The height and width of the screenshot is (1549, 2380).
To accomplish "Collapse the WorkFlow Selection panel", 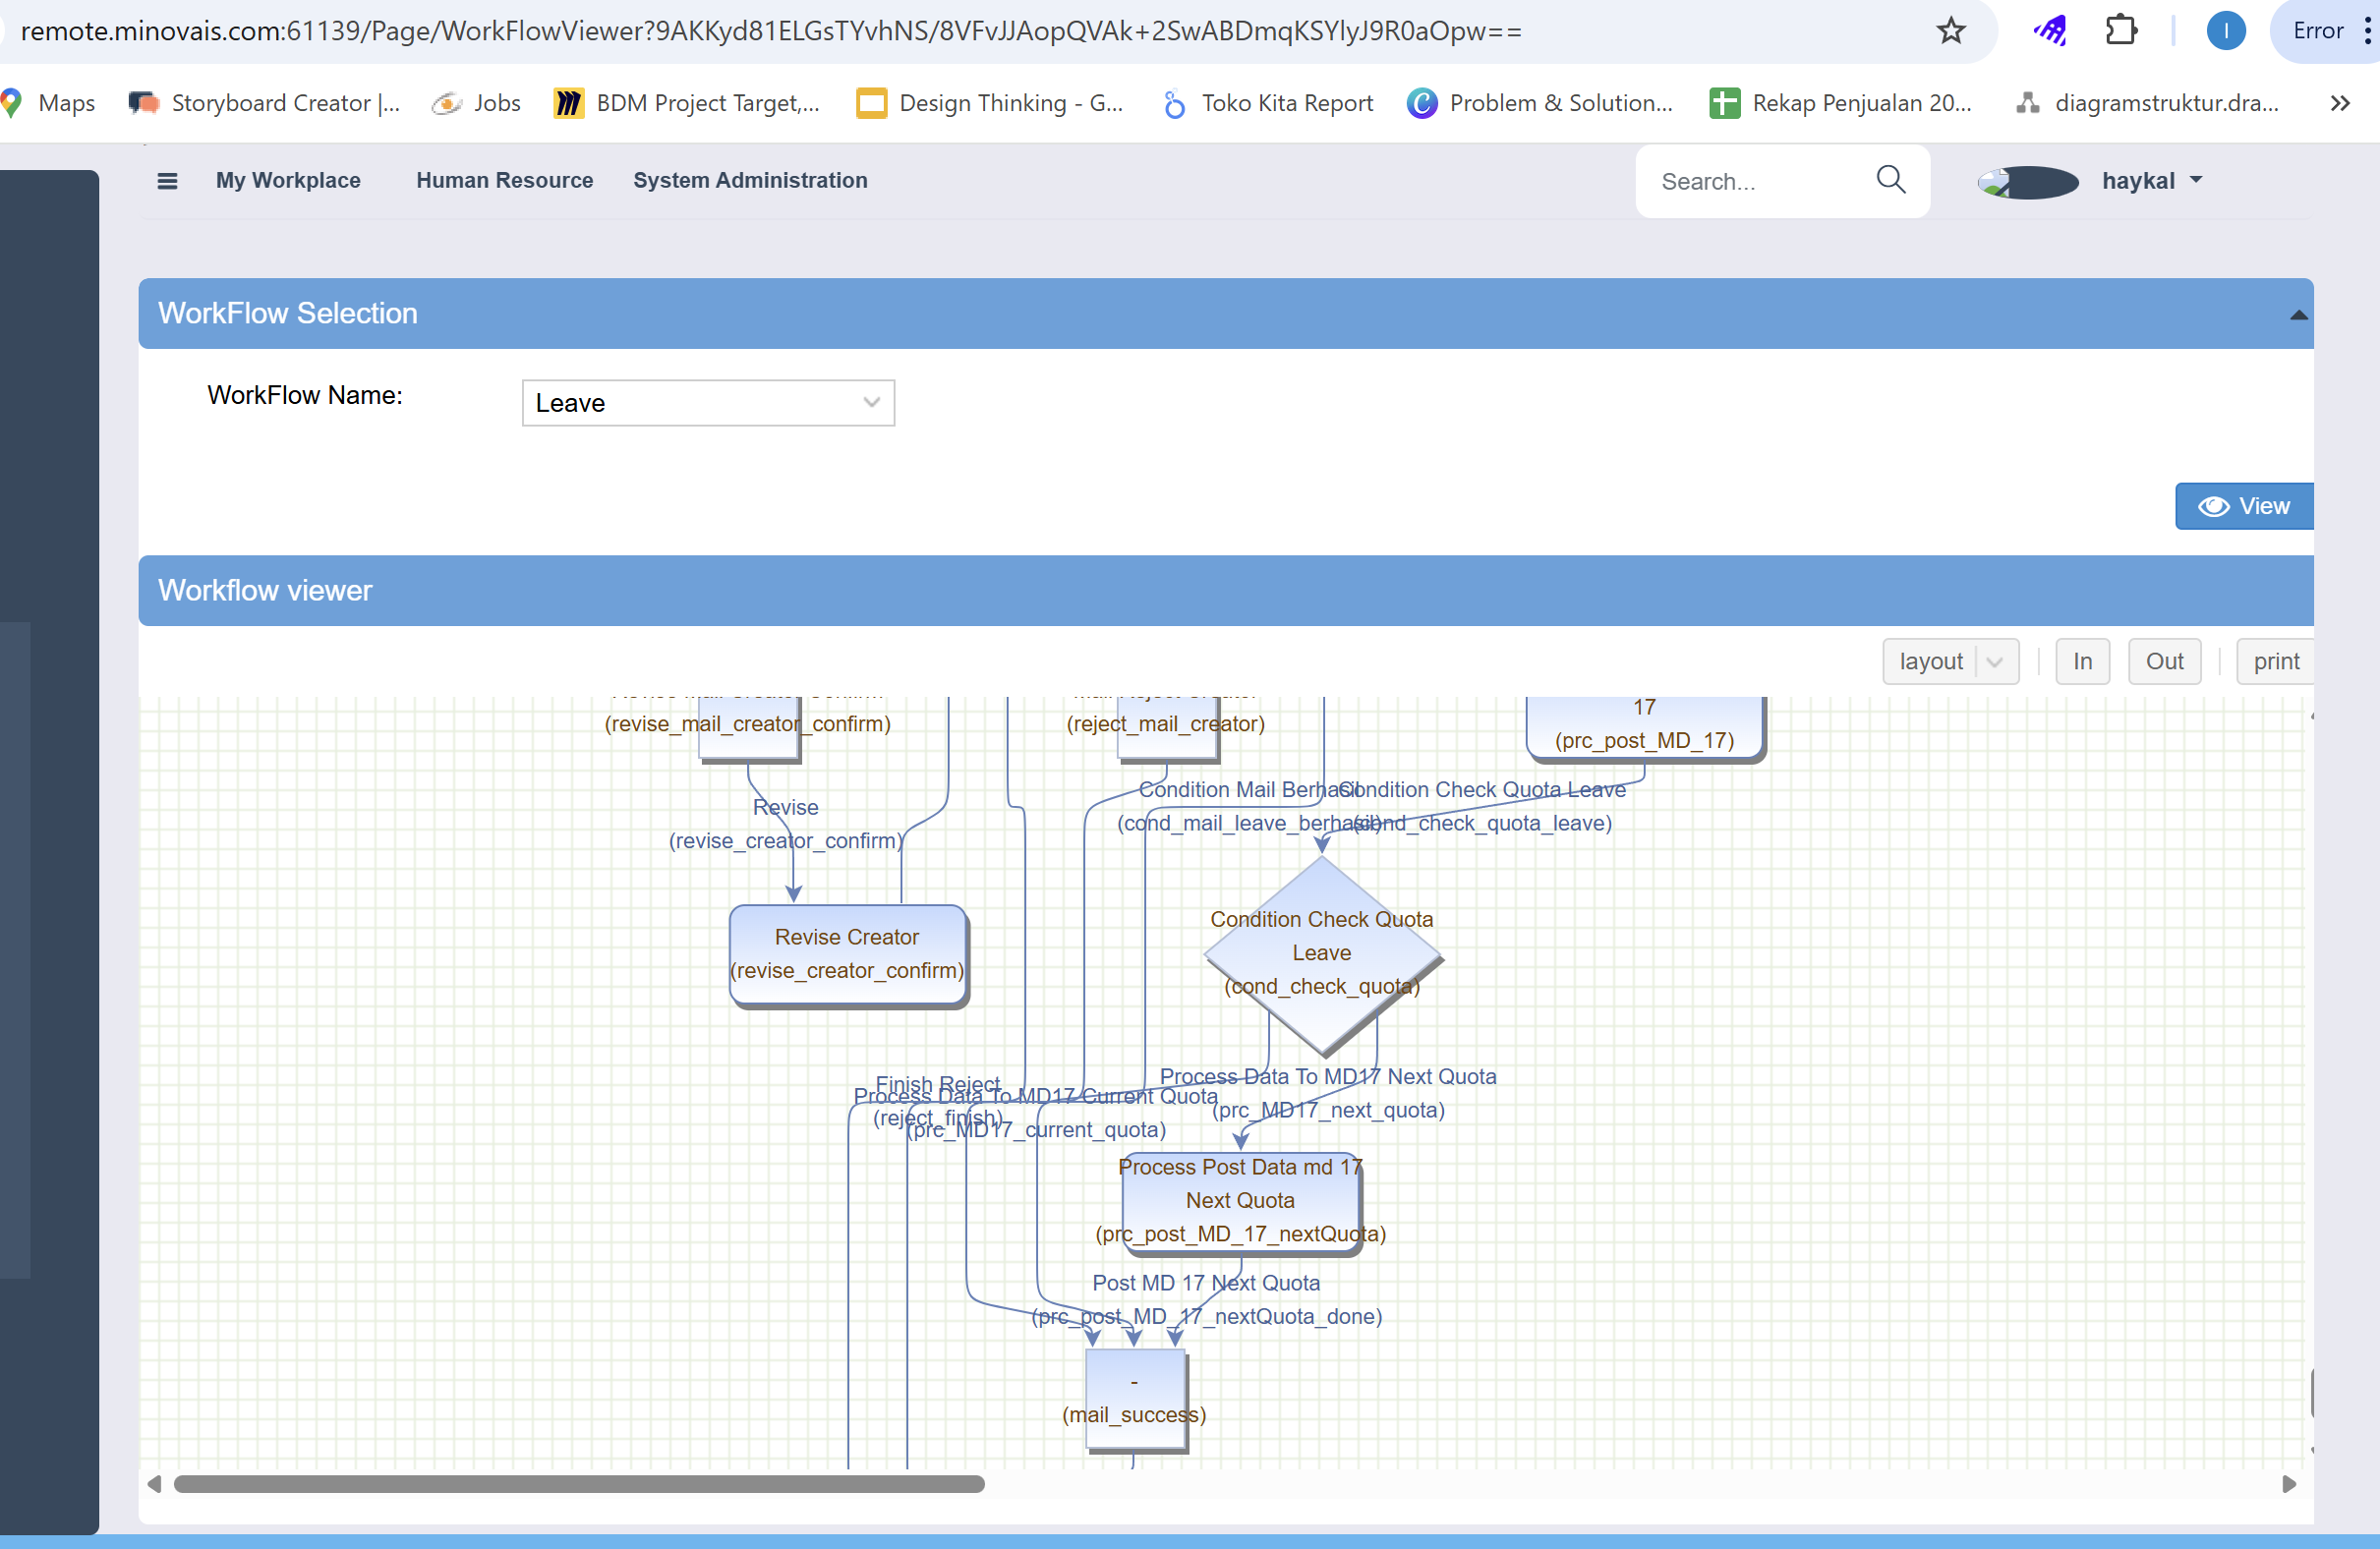I will pos(2298,315).
